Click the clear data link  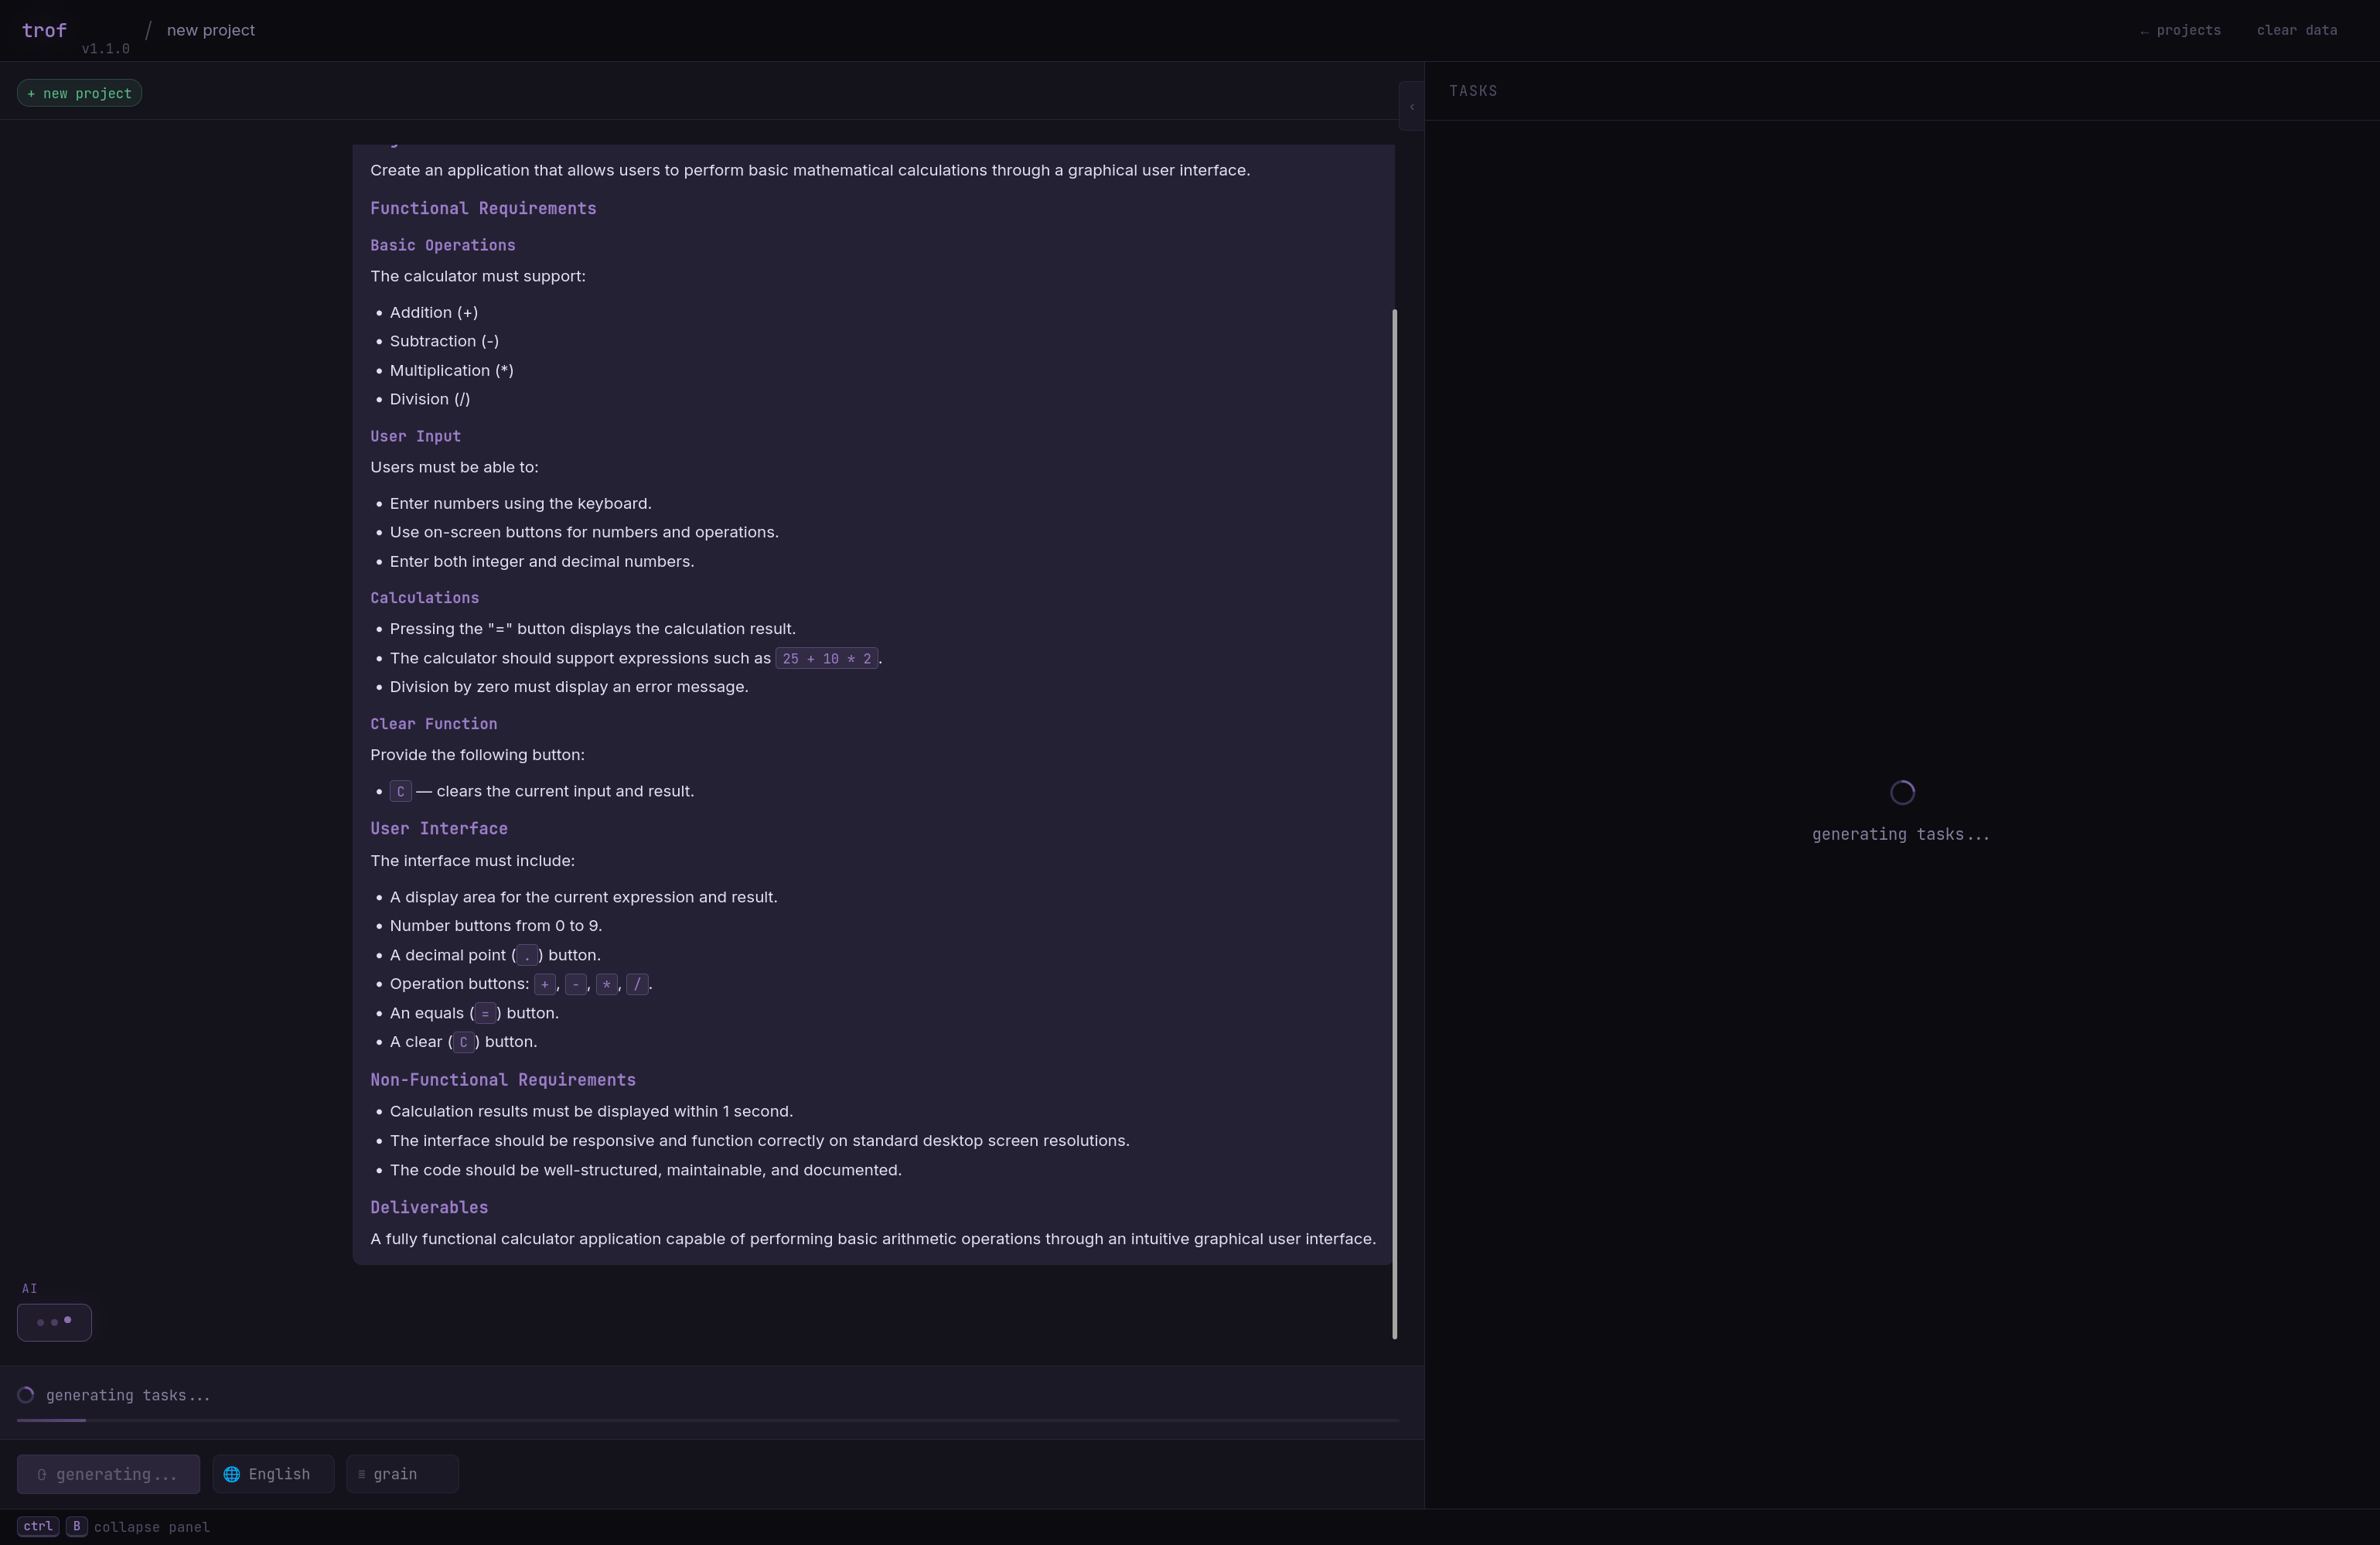point(2297,30)
